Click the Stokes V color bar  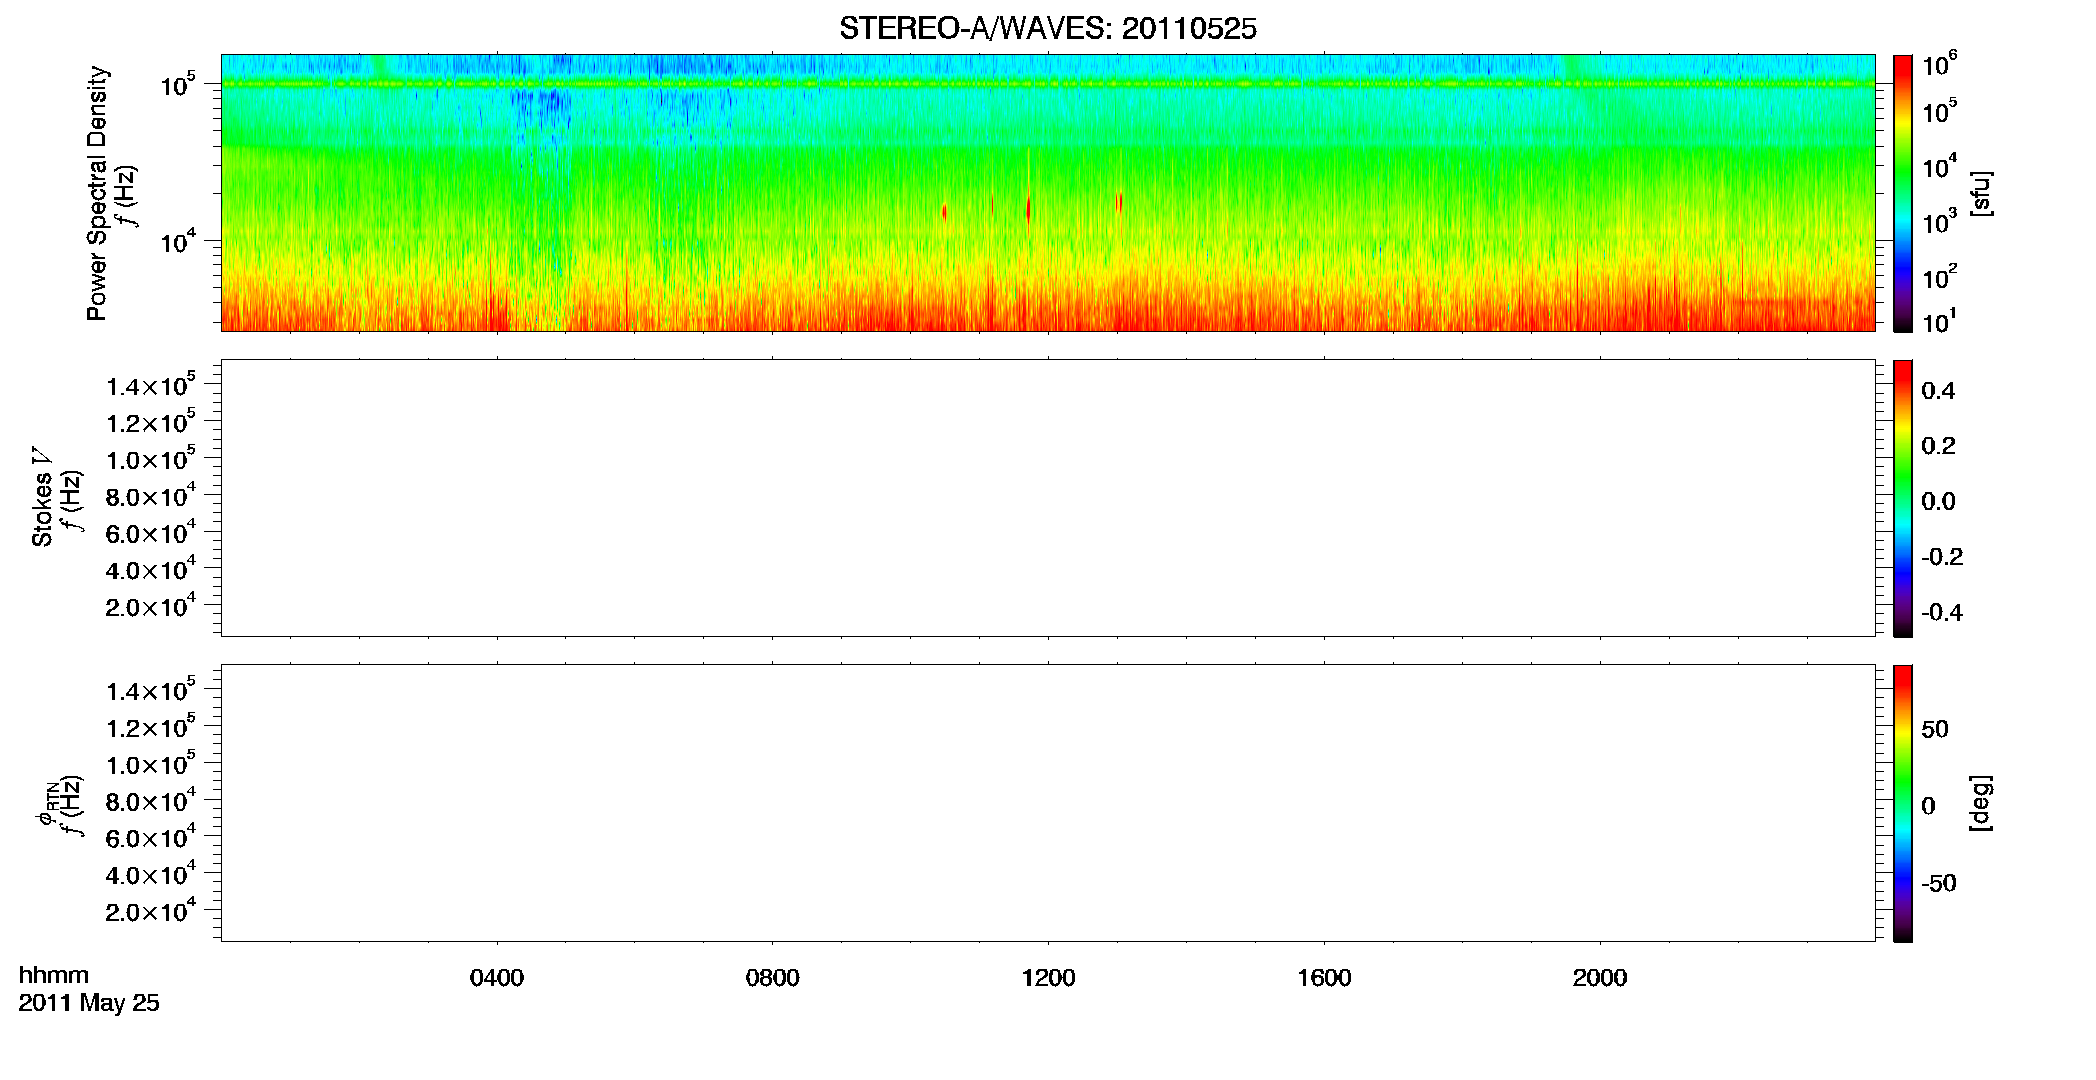click(1903, 498)
